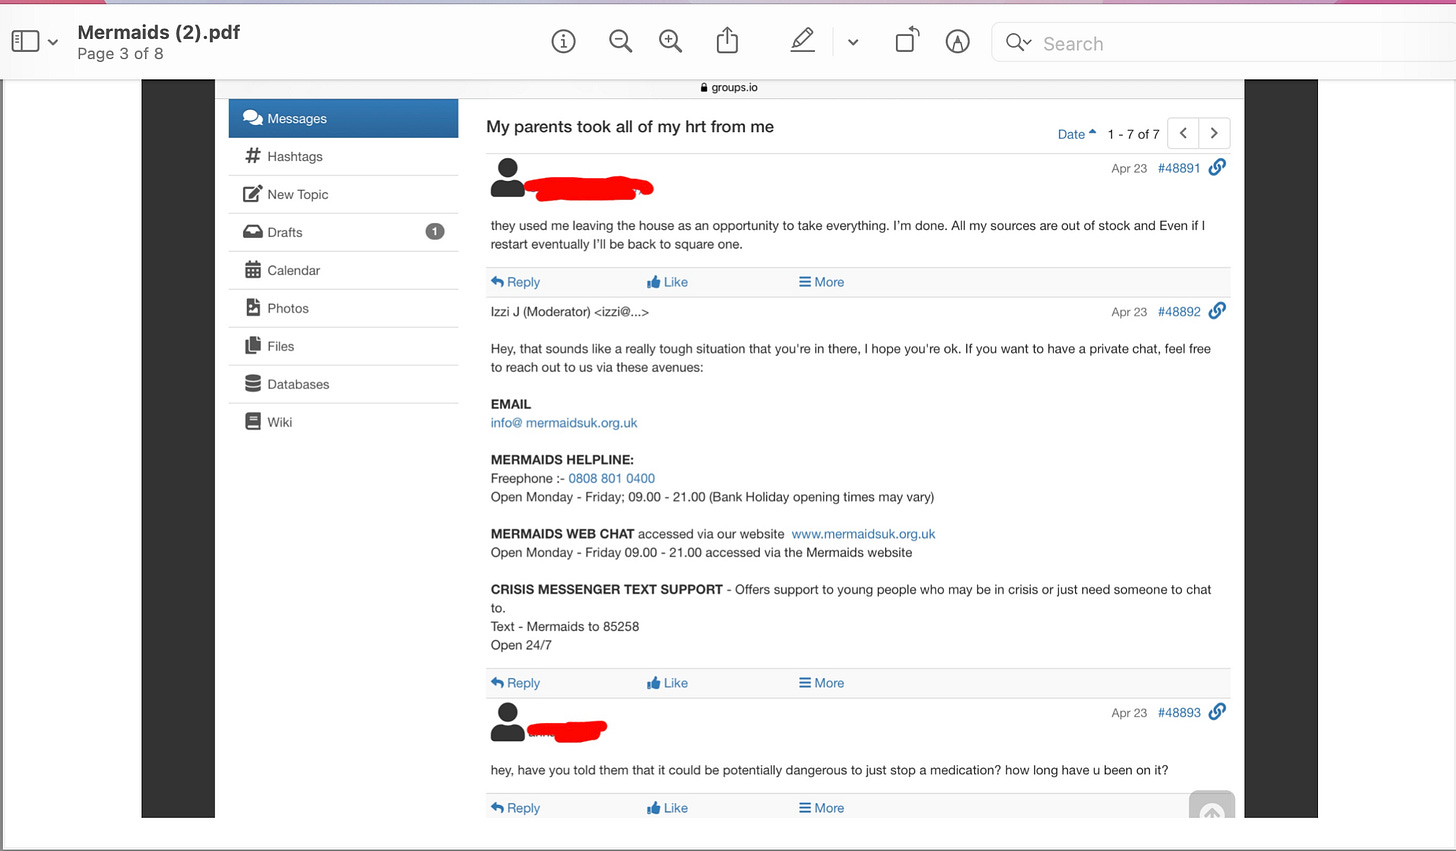Select the Highlight pen tool
Screen dimensions: 1456x851
pos(802,41)
